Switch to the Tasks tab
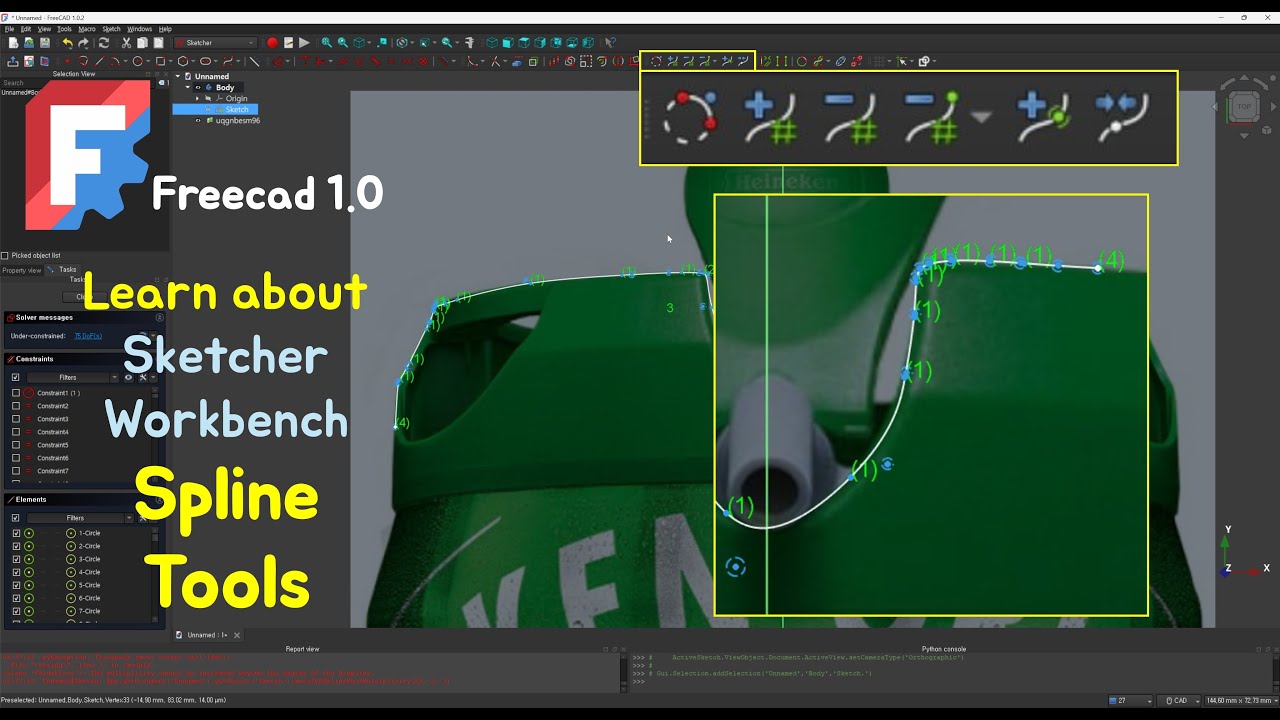This screenshot has width=1280, height=720. coord(64,269)
